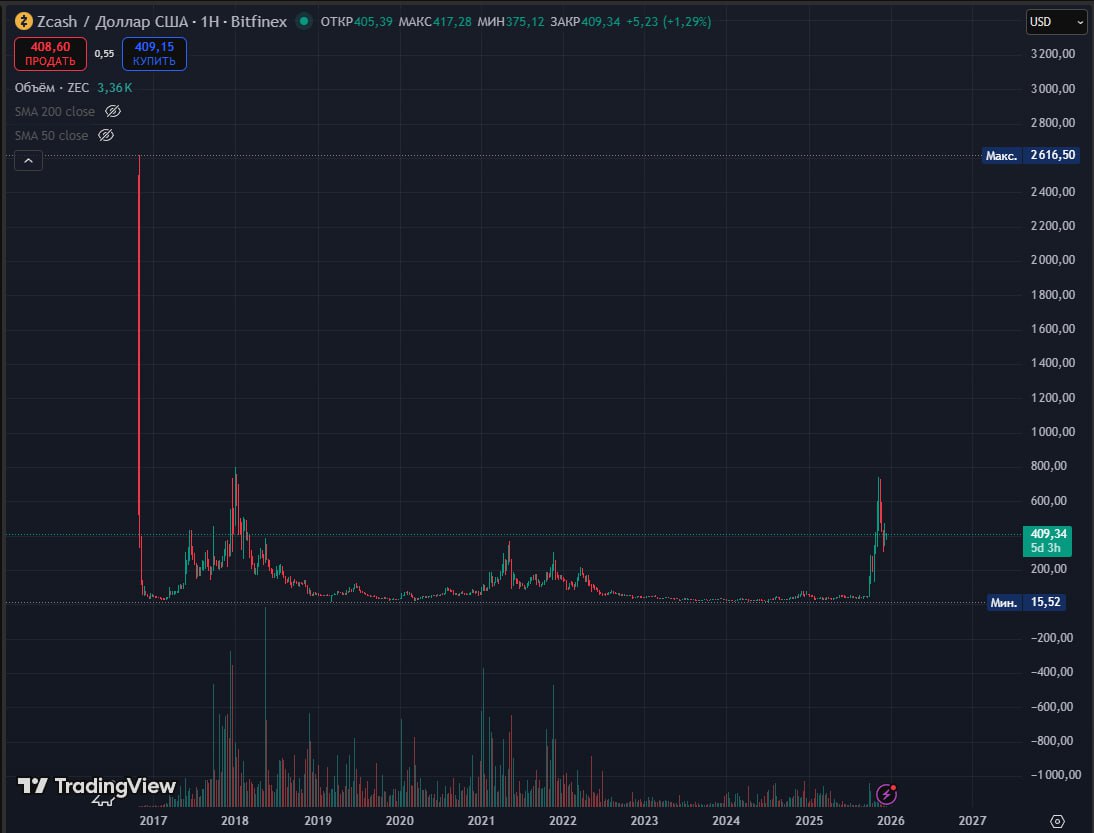Viewport: 1094px width, 833px height.
Task: Click the Макс. 2616,50 price label
Action: [1030, 156]
